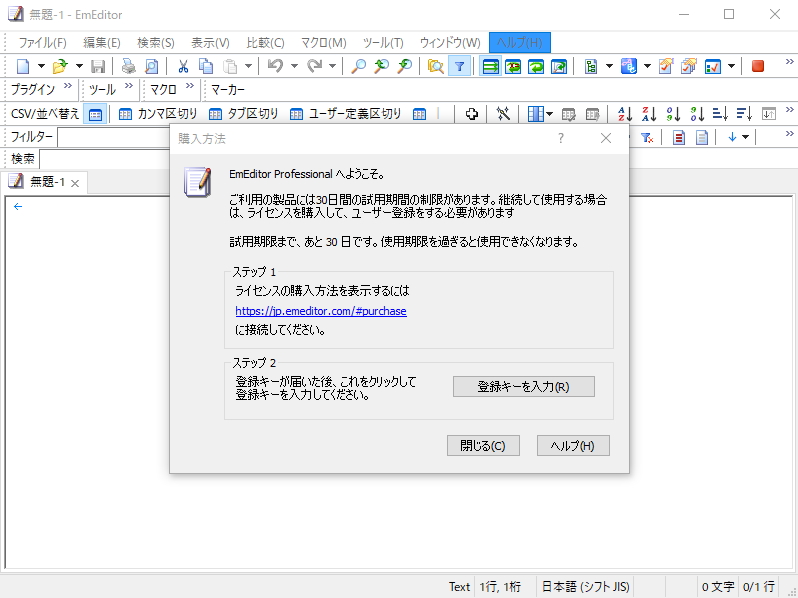
Task: Click the clear filter funnel icon
Action: point(647,137)
